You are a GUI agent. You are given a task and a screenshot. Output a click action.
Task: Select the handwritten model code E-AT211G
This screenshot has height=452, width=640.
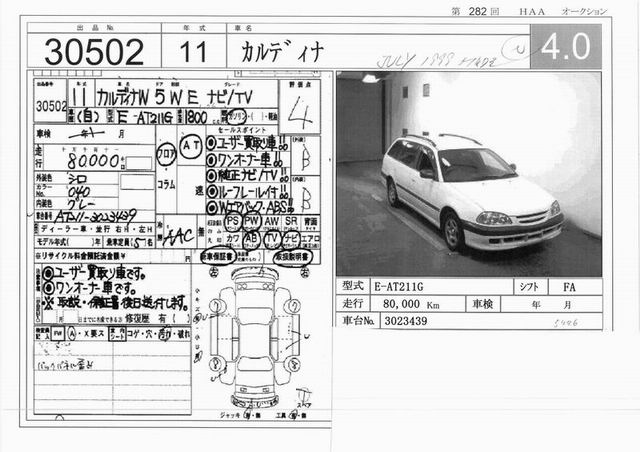tap(145, 117)
